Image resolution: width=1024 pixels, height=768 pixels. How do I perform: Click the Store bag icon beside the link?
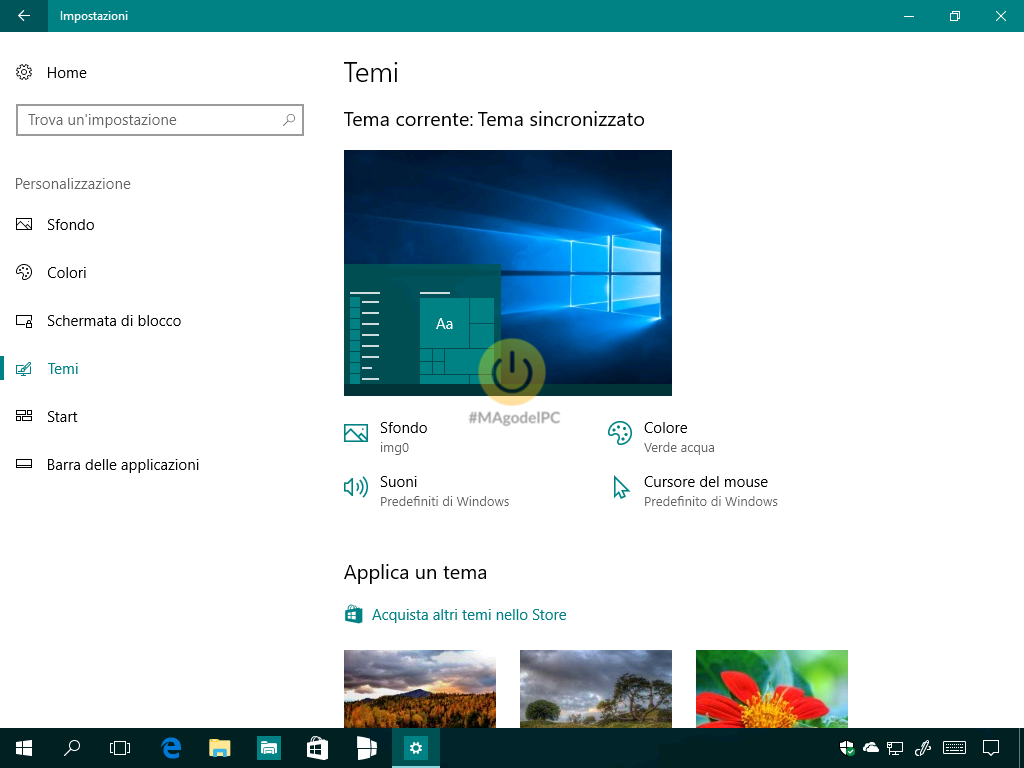(x=353, y=615)
